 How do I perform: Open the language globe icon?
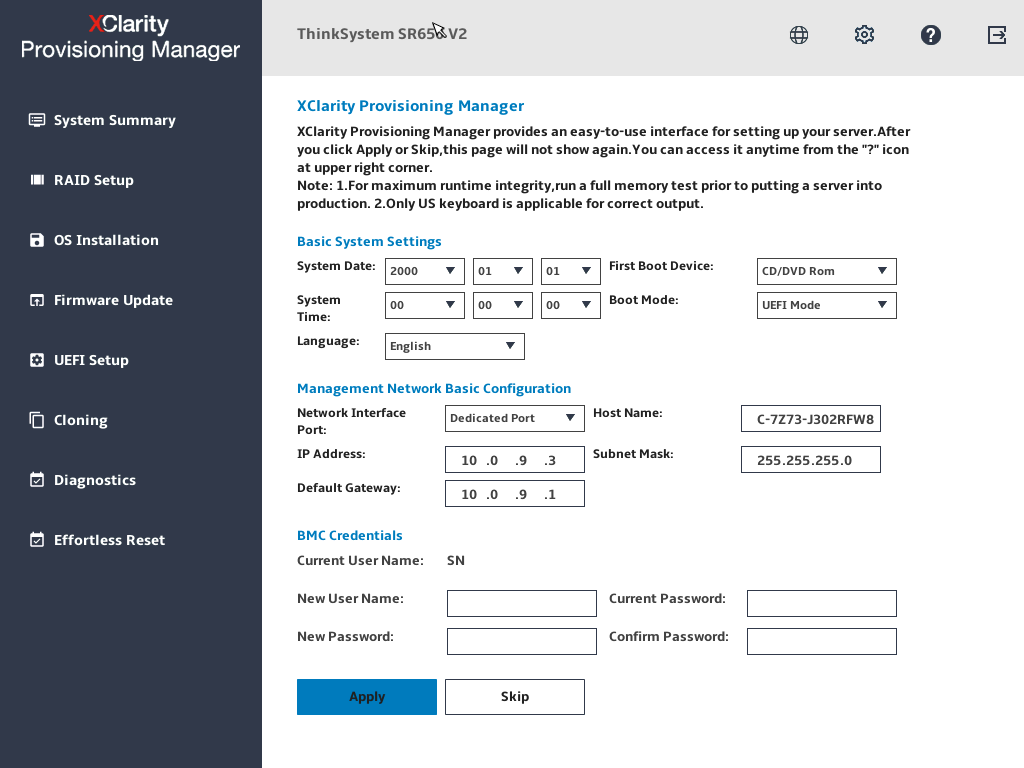[799, 35]
